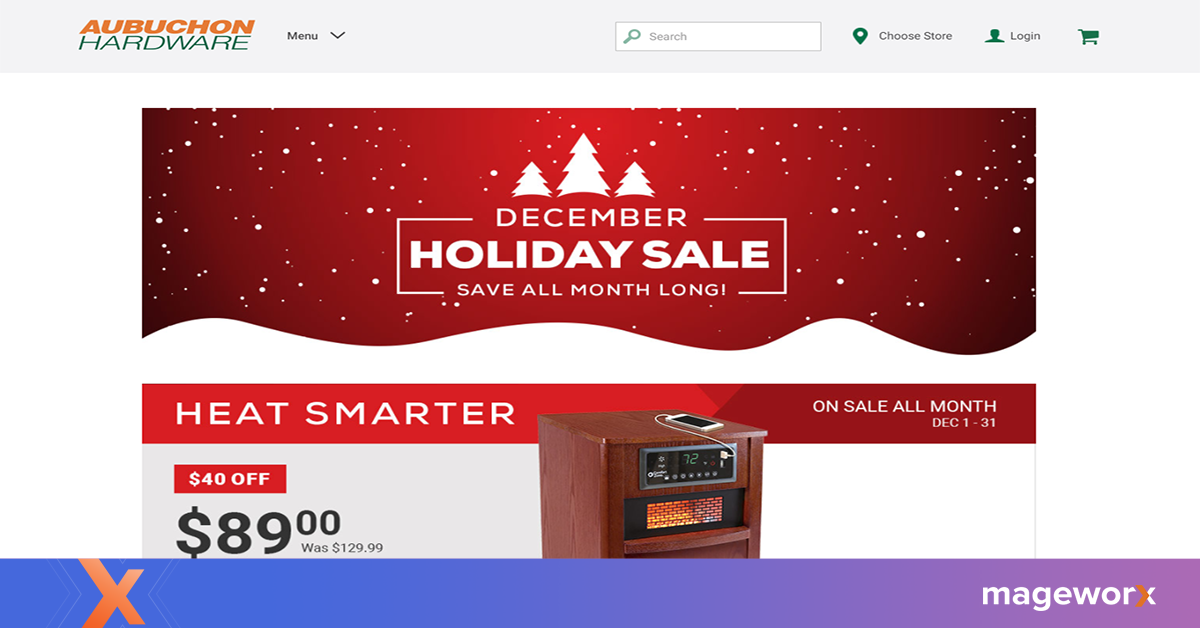This screenshot has width=1200, height=628.
Task: Open the Login link
Action: click(x=1025, y=36)
